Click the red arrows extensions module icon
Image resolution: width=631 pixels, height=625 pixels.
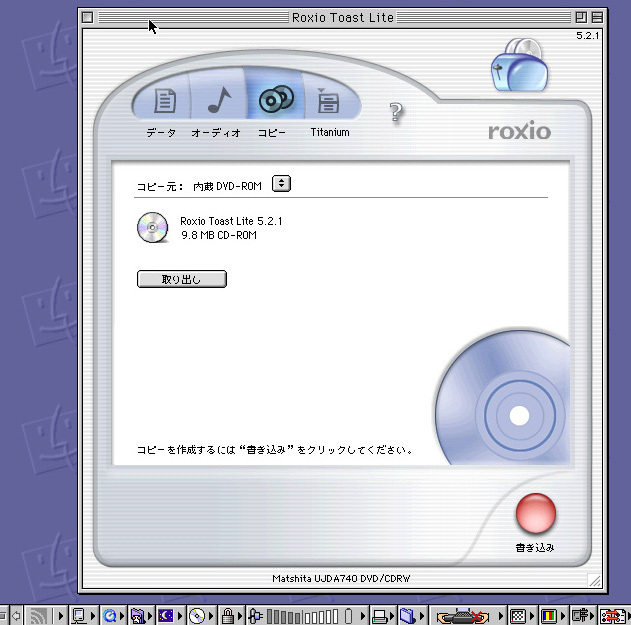click(612, 616)
